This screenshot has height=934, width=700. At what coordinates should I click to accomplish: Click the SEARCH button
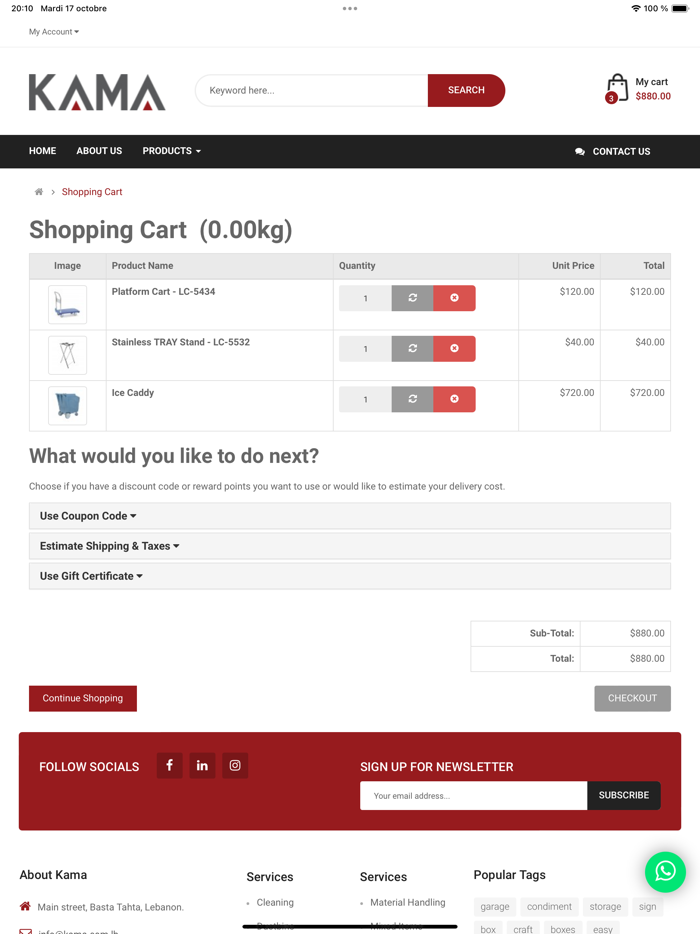(x=466, y=91)
